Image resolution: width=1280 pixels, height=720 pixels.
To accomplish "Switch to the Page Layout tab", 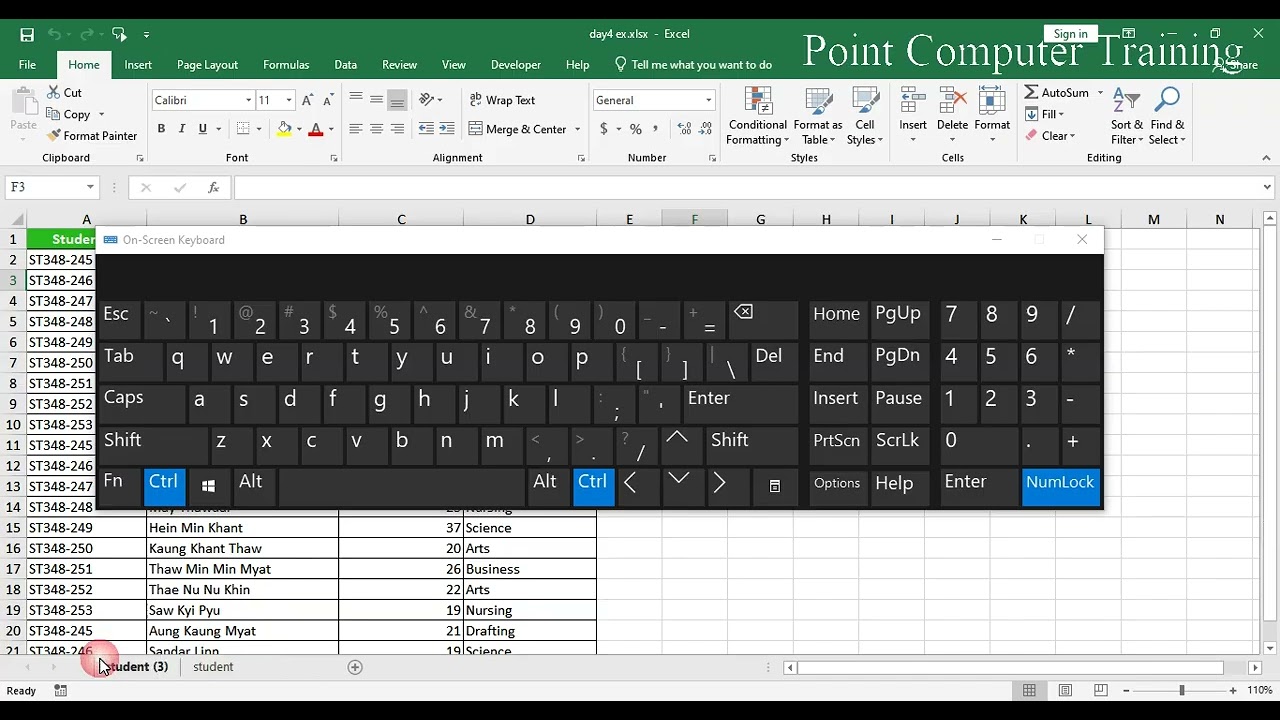I will point(207,65).
